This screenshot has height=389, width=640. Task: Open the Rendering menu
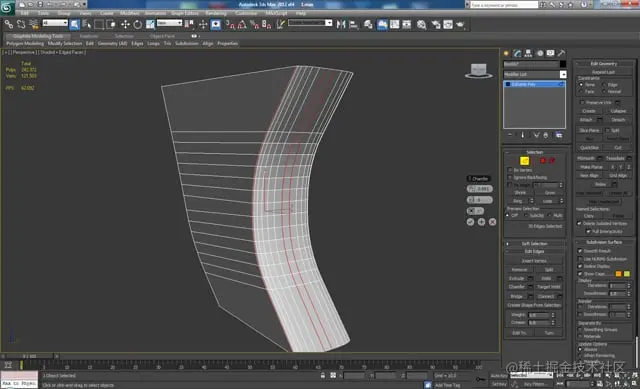216,13
